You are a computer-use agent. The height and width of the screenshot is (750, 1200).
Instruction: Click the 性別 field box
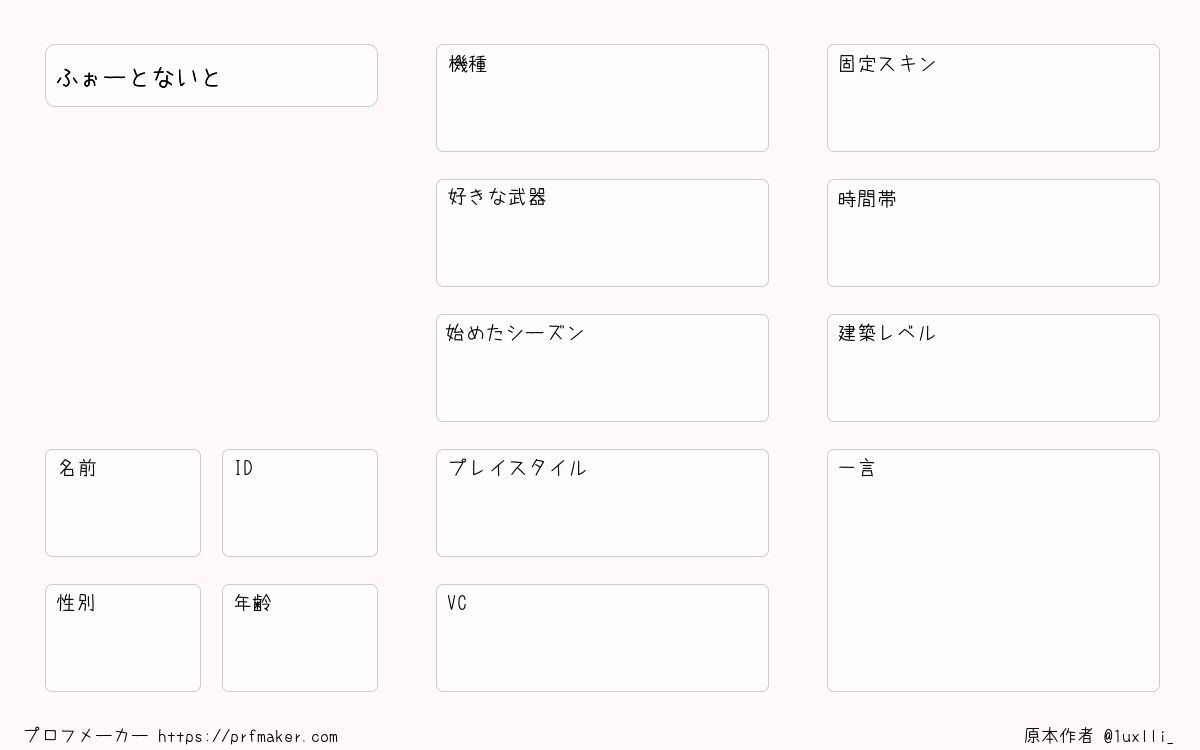123,638
